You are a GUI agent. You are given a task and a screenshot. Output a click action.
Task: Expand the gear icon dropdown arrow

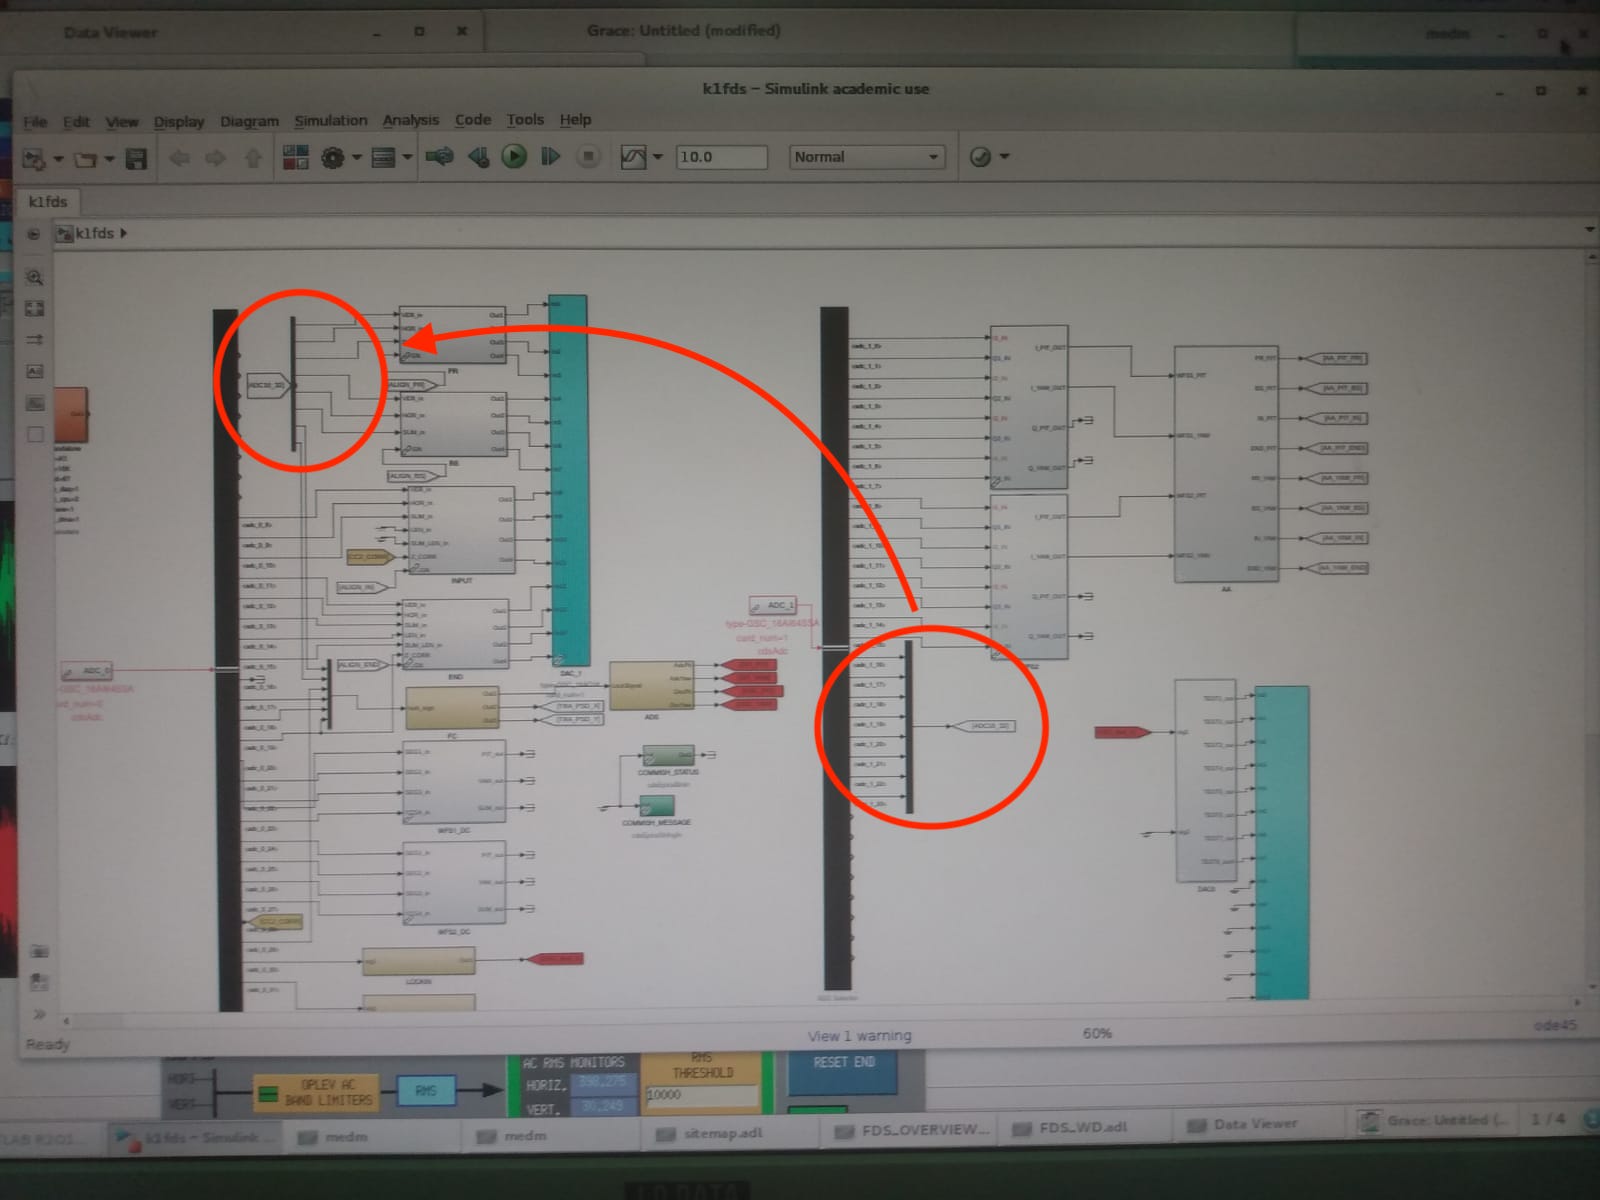[356, 158]
